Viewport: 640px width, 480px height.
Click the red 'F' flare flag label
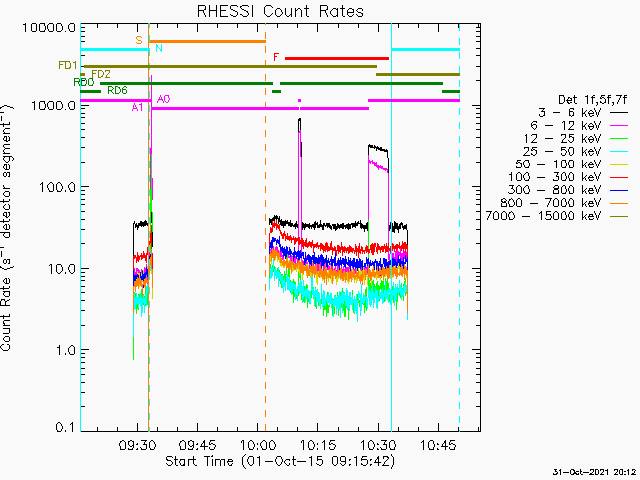276,57
